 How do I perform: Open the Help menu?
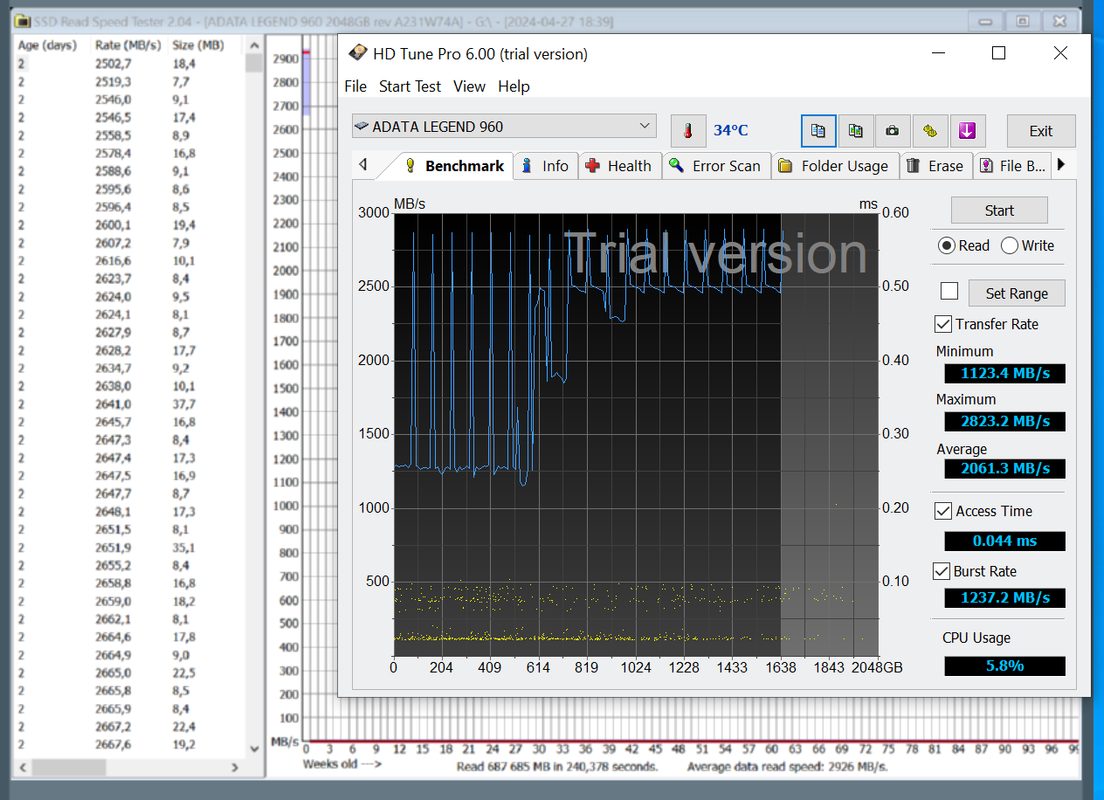(x=513, y=86)
